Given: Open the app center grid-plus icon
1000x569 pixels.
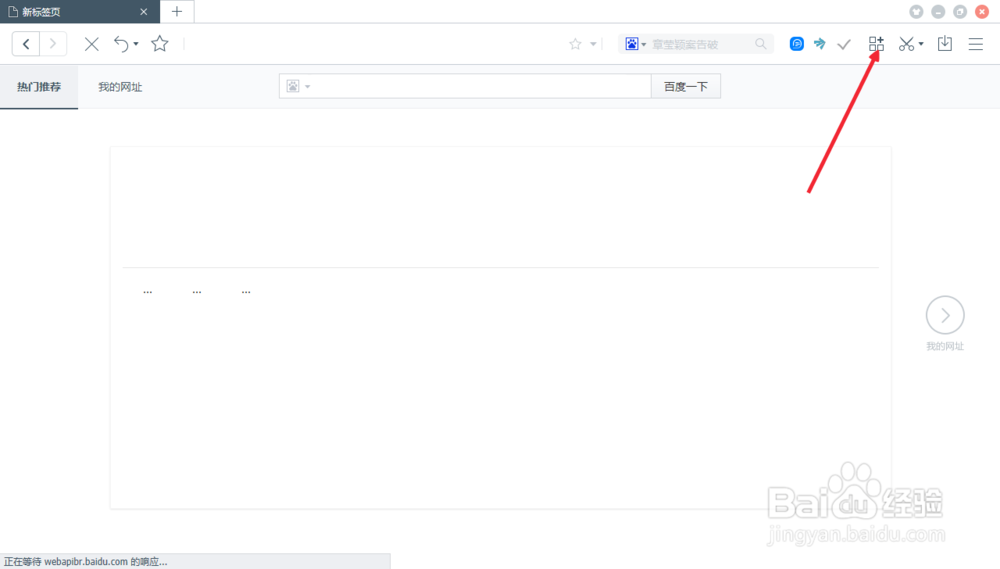Looking at the screenshot, I should tap(876, 43).
